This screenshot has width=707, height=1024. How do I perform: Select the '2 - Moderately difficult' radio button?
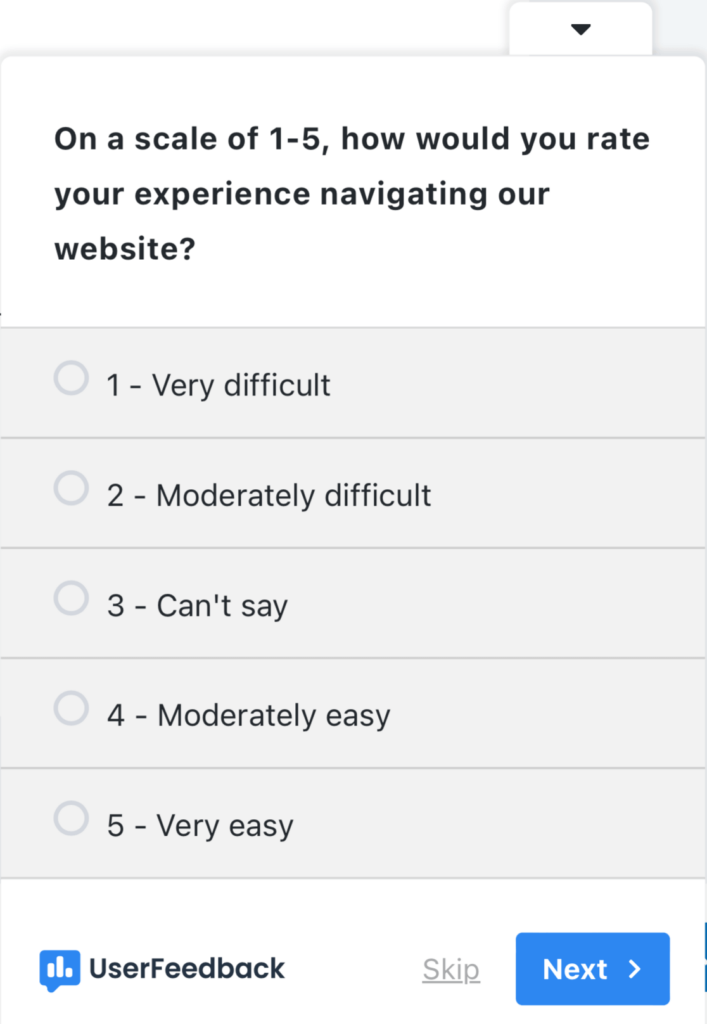tap(70, 488)
